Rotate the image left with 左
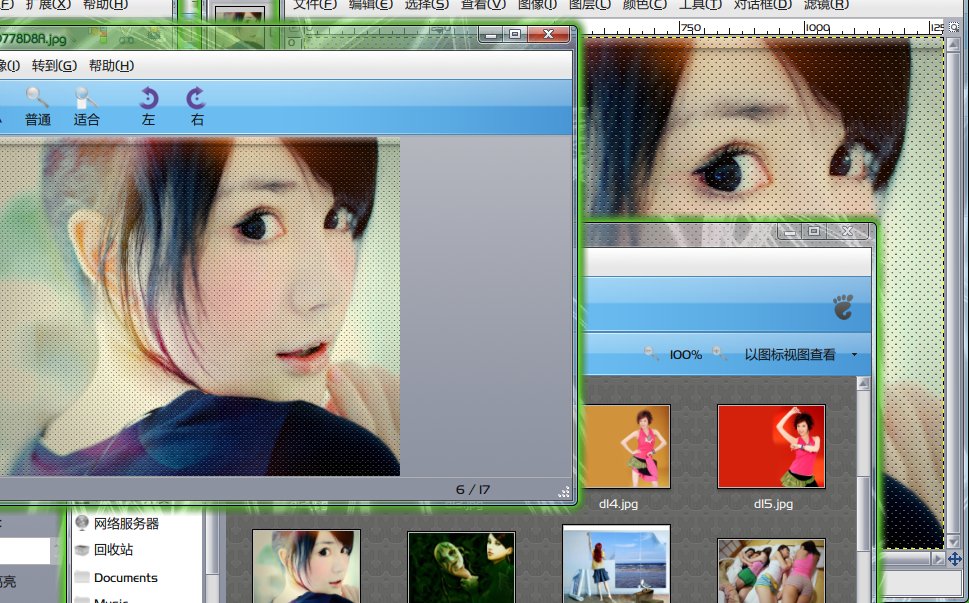 pos(148,98)
